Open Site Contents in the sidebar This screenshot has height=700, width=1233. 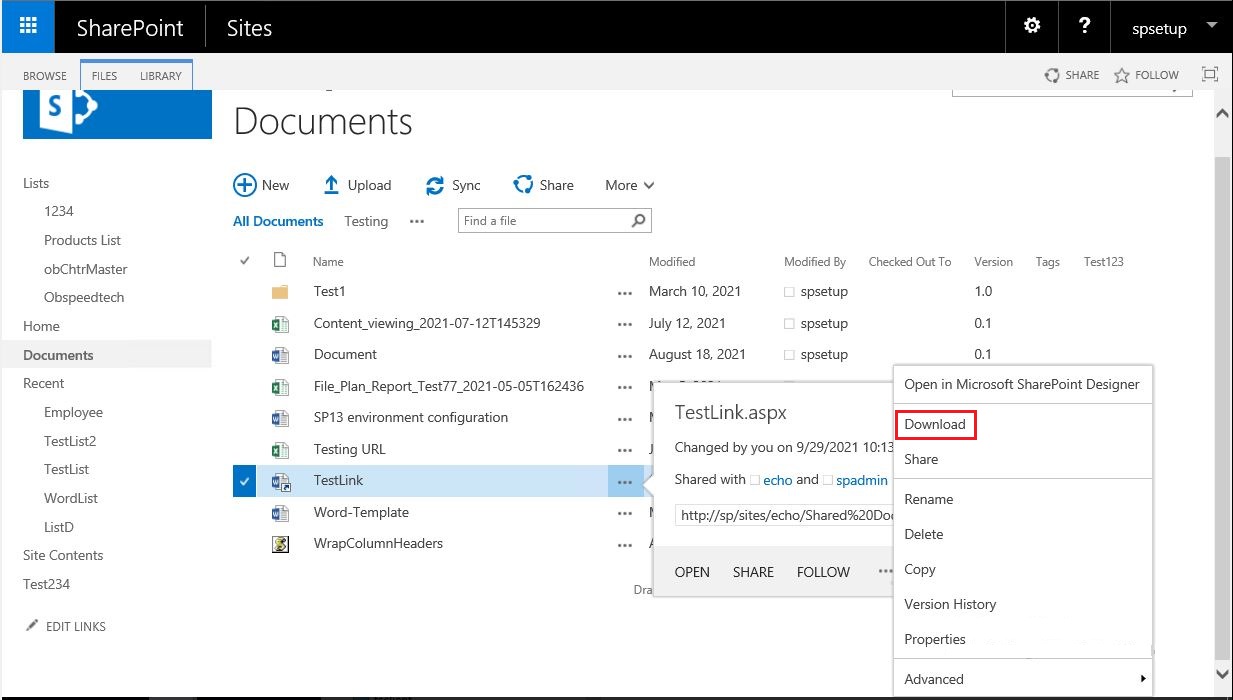pos(62,554)
